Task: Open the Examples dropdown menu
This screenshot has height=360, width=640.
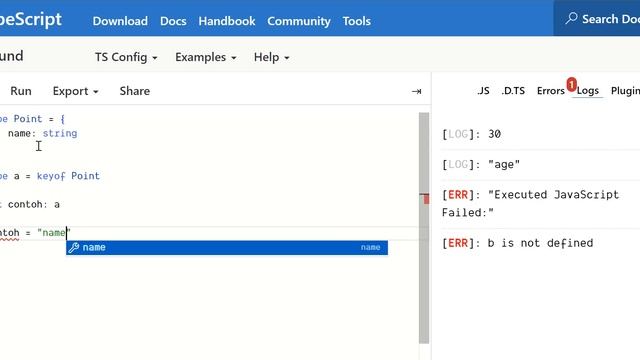Action: [x=205, y=57]
